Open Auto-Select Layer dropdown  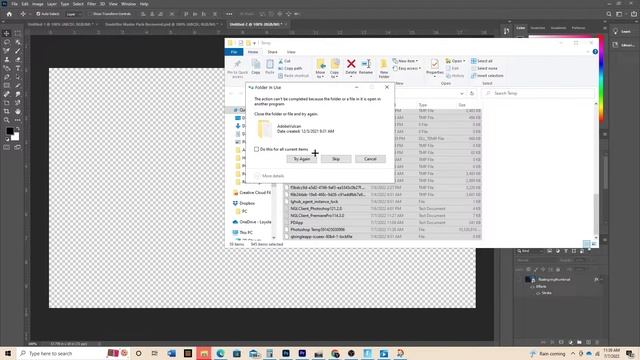[x=74, y=14]
